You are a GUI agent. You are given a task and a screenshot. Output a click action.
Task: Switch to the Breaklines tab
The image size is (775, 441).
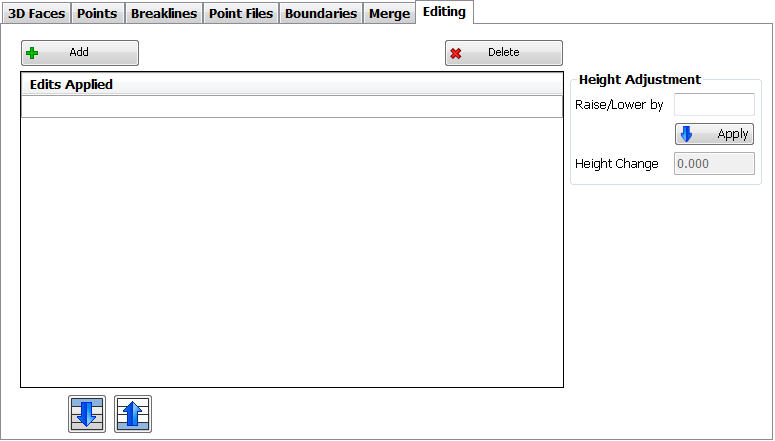164,13
